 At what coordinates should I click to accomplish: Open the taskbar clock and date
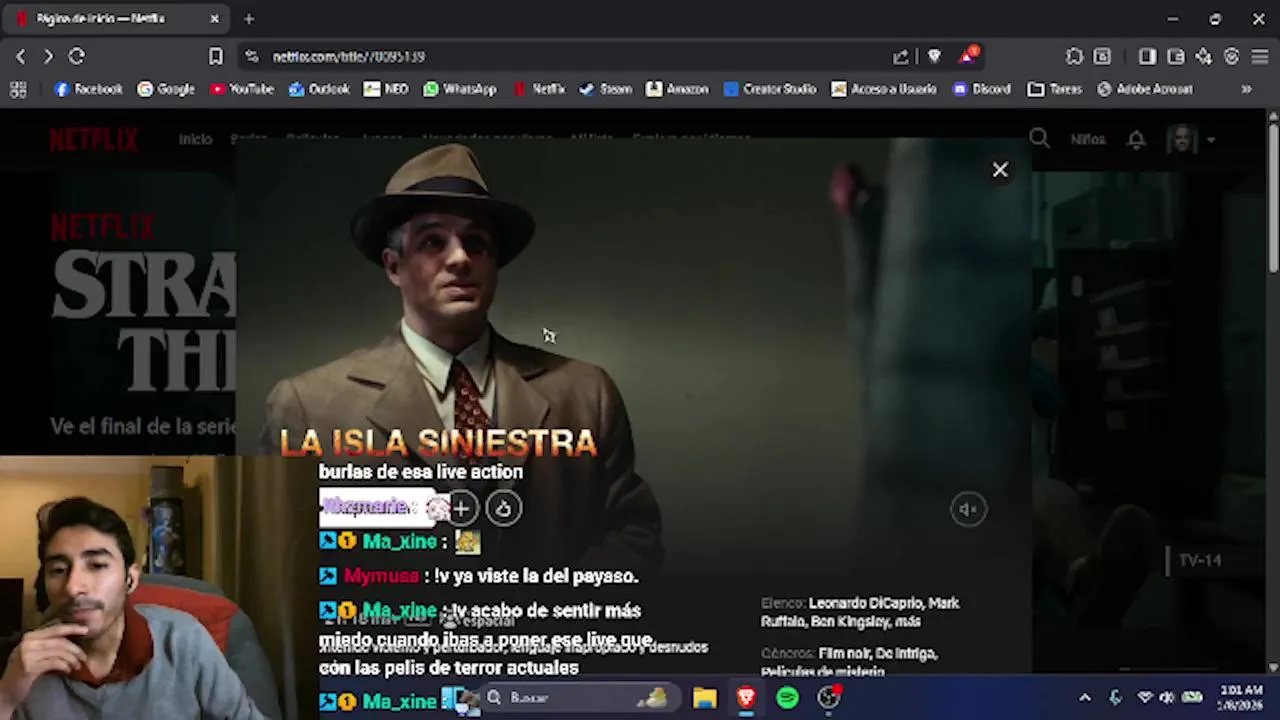pyautogui.click(x=1240, y=698)
